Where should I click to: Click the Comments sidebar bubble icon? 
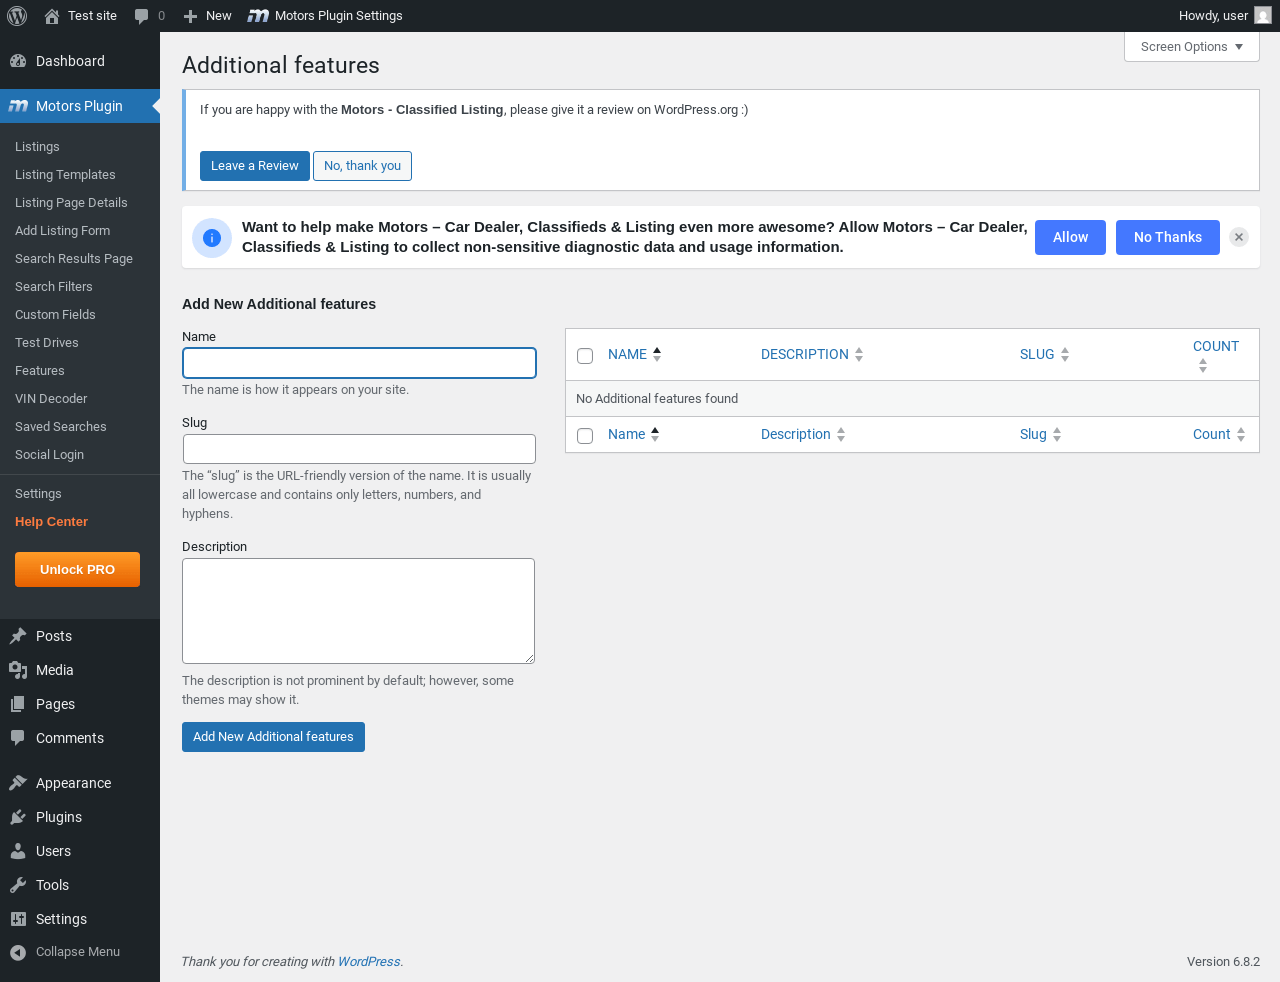pos(18,738)
